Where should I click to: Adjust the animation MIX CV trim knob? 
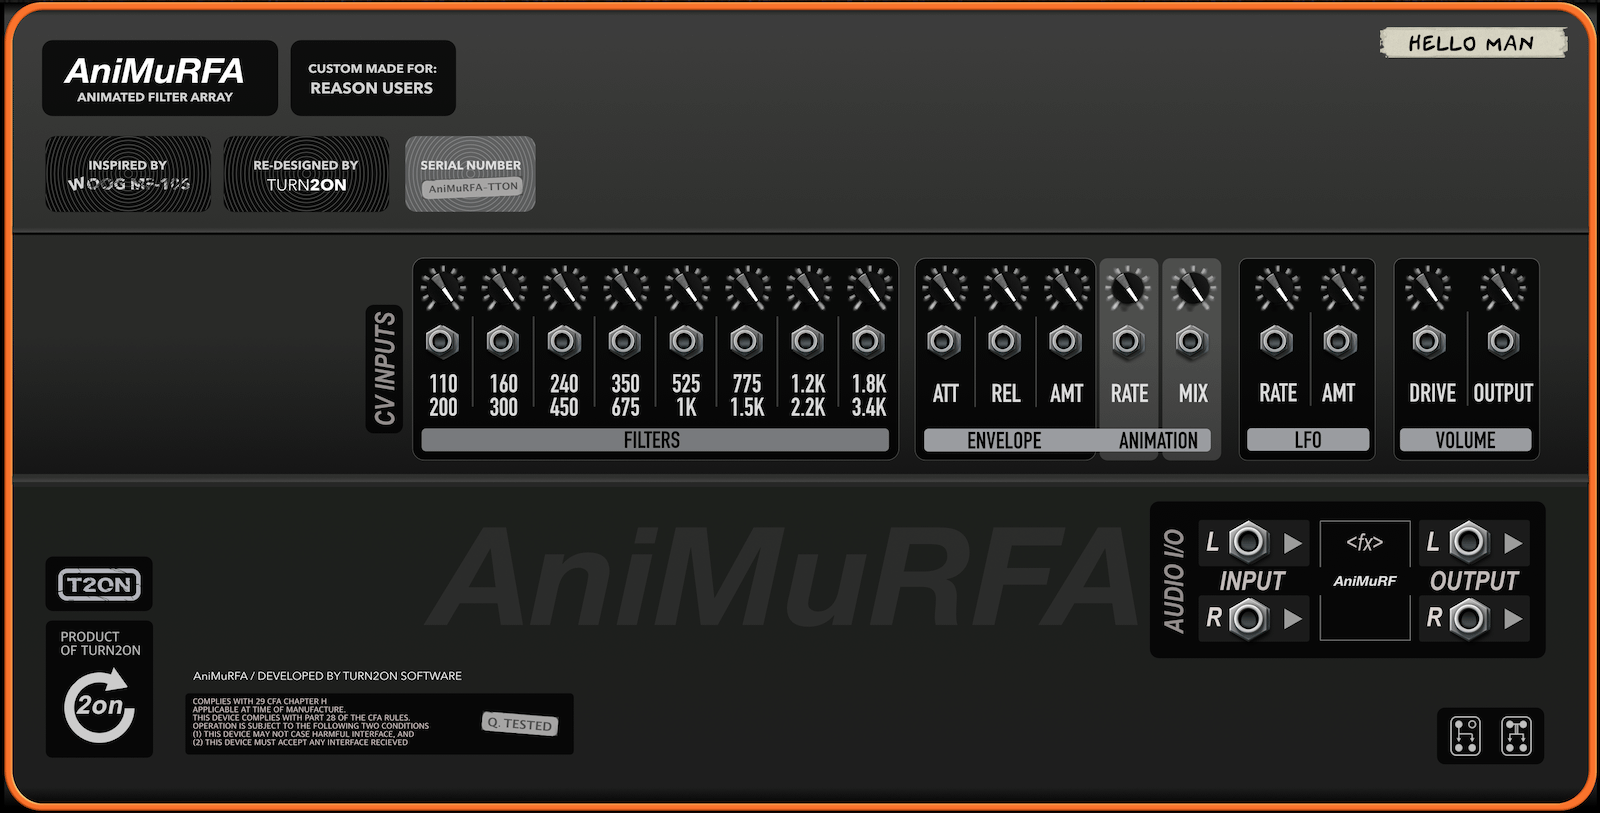coord(1193,289)
